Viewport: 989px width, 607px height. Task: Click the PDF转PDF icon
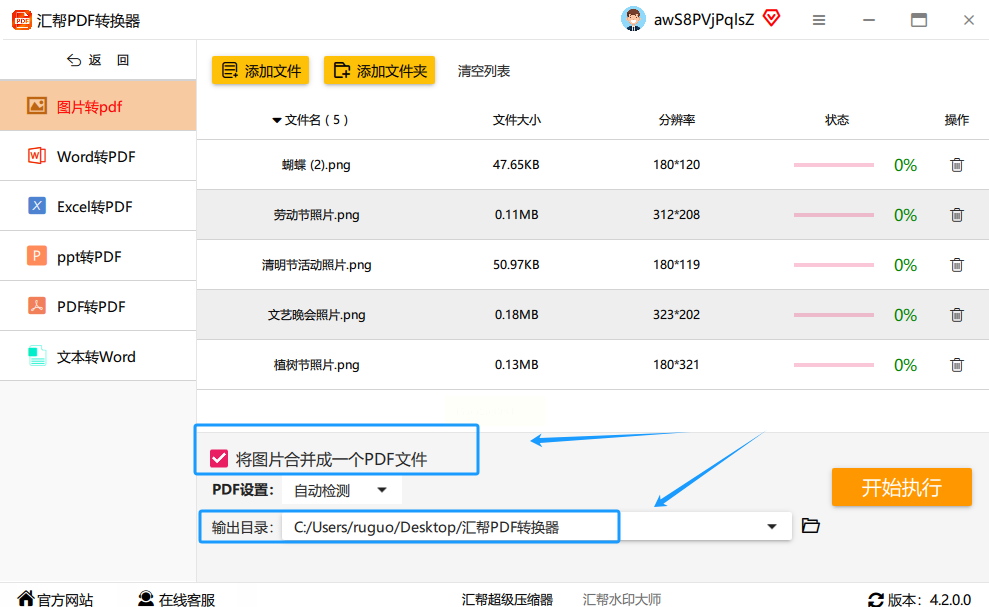[x=37, y=305]
